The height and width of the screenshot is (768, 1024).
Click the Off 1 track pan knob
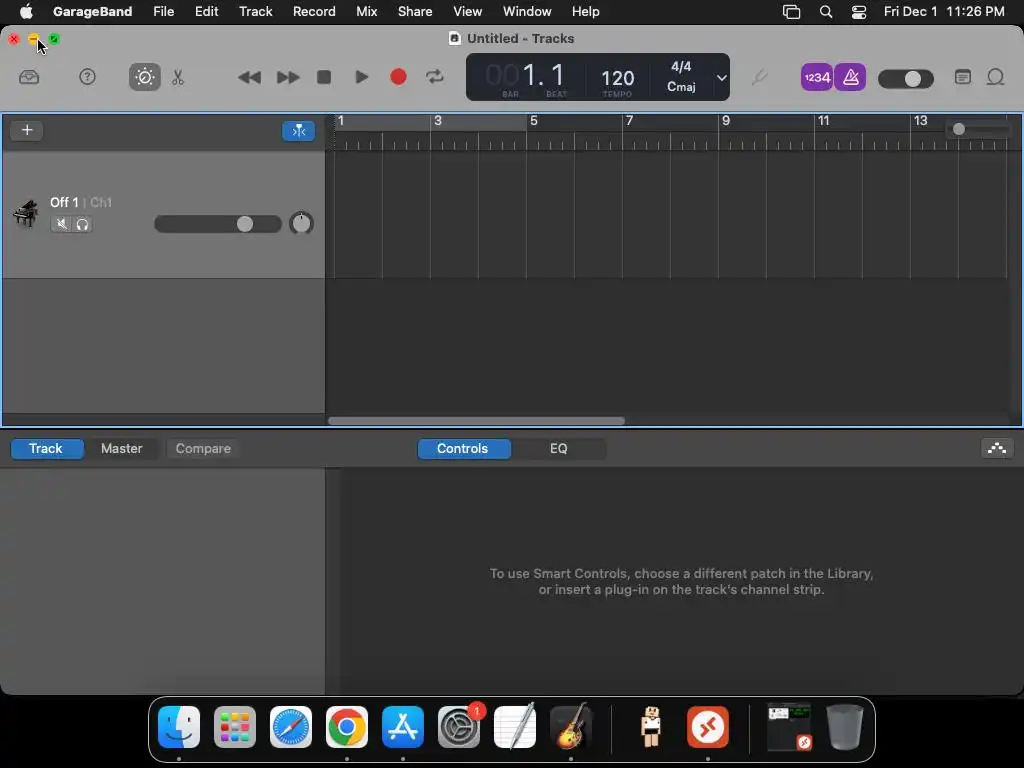pyautogui.click(x=301, y=223)
